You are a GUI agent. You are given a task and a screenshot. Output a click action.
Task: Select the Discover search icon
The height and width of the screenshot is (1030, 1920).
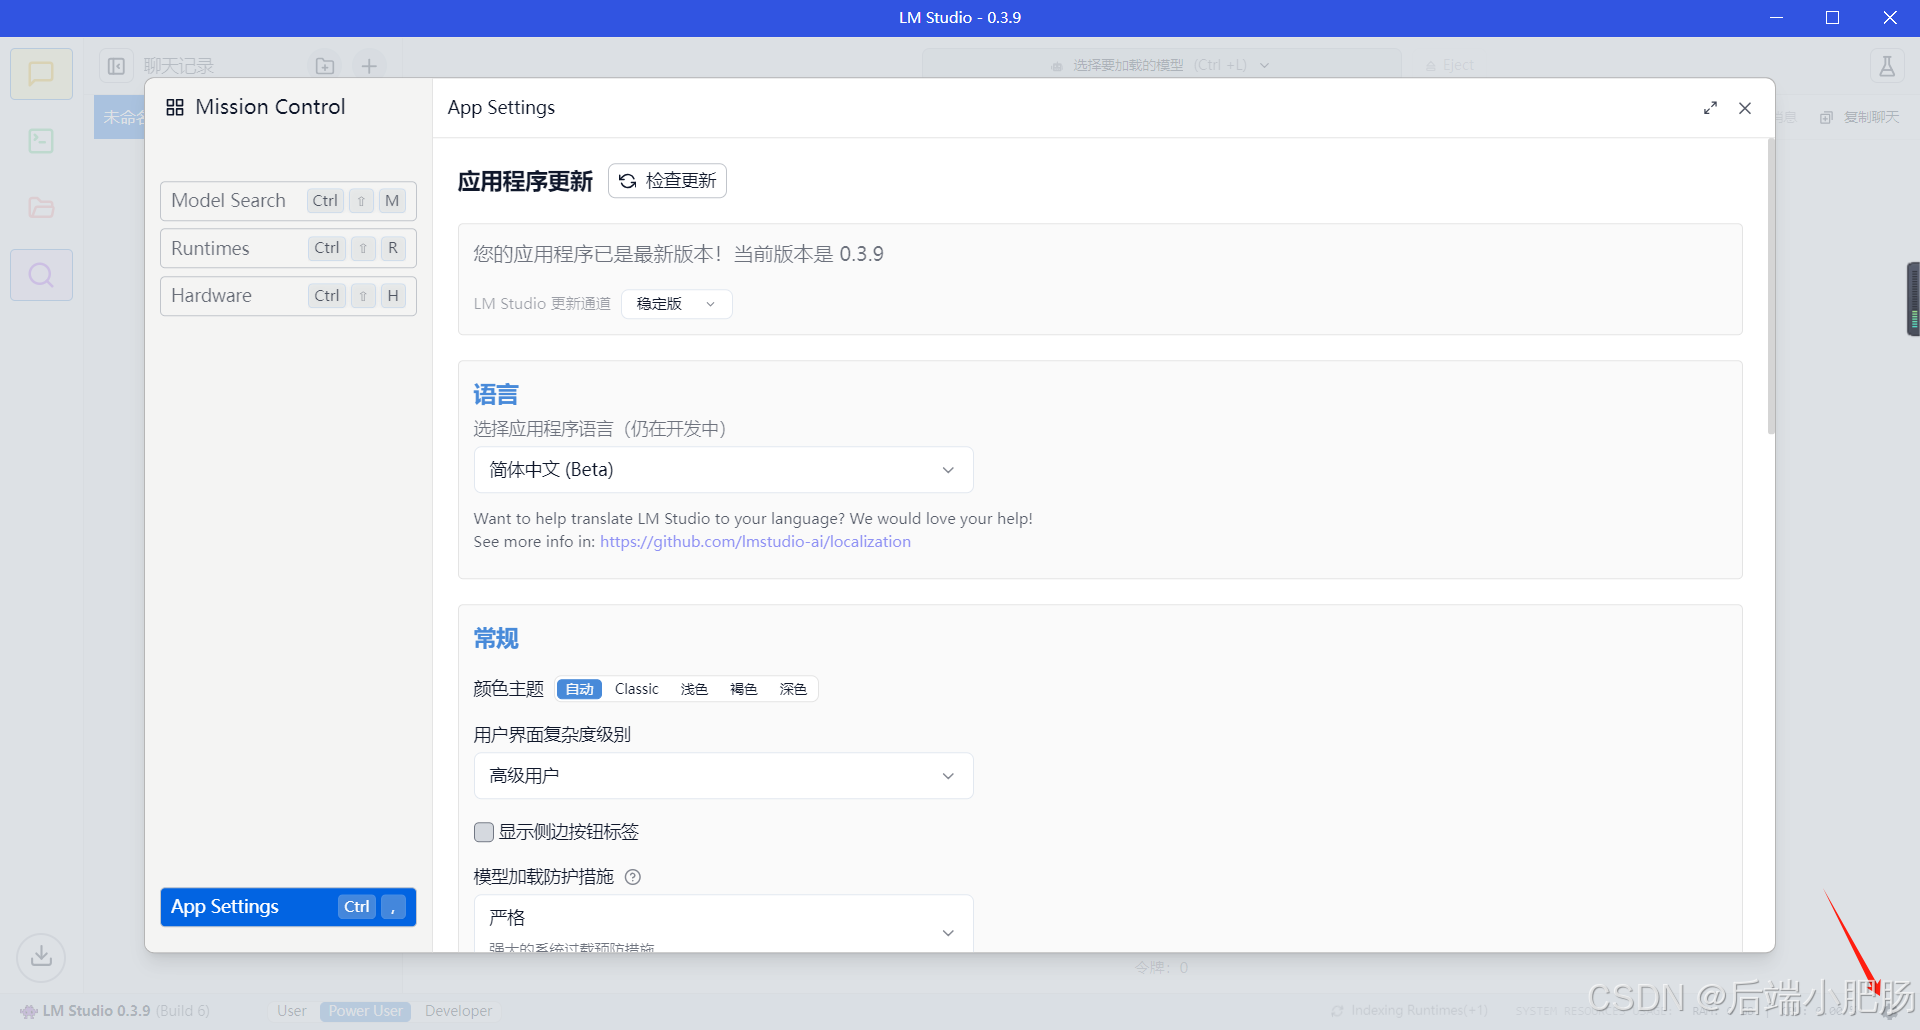(41, 274)
